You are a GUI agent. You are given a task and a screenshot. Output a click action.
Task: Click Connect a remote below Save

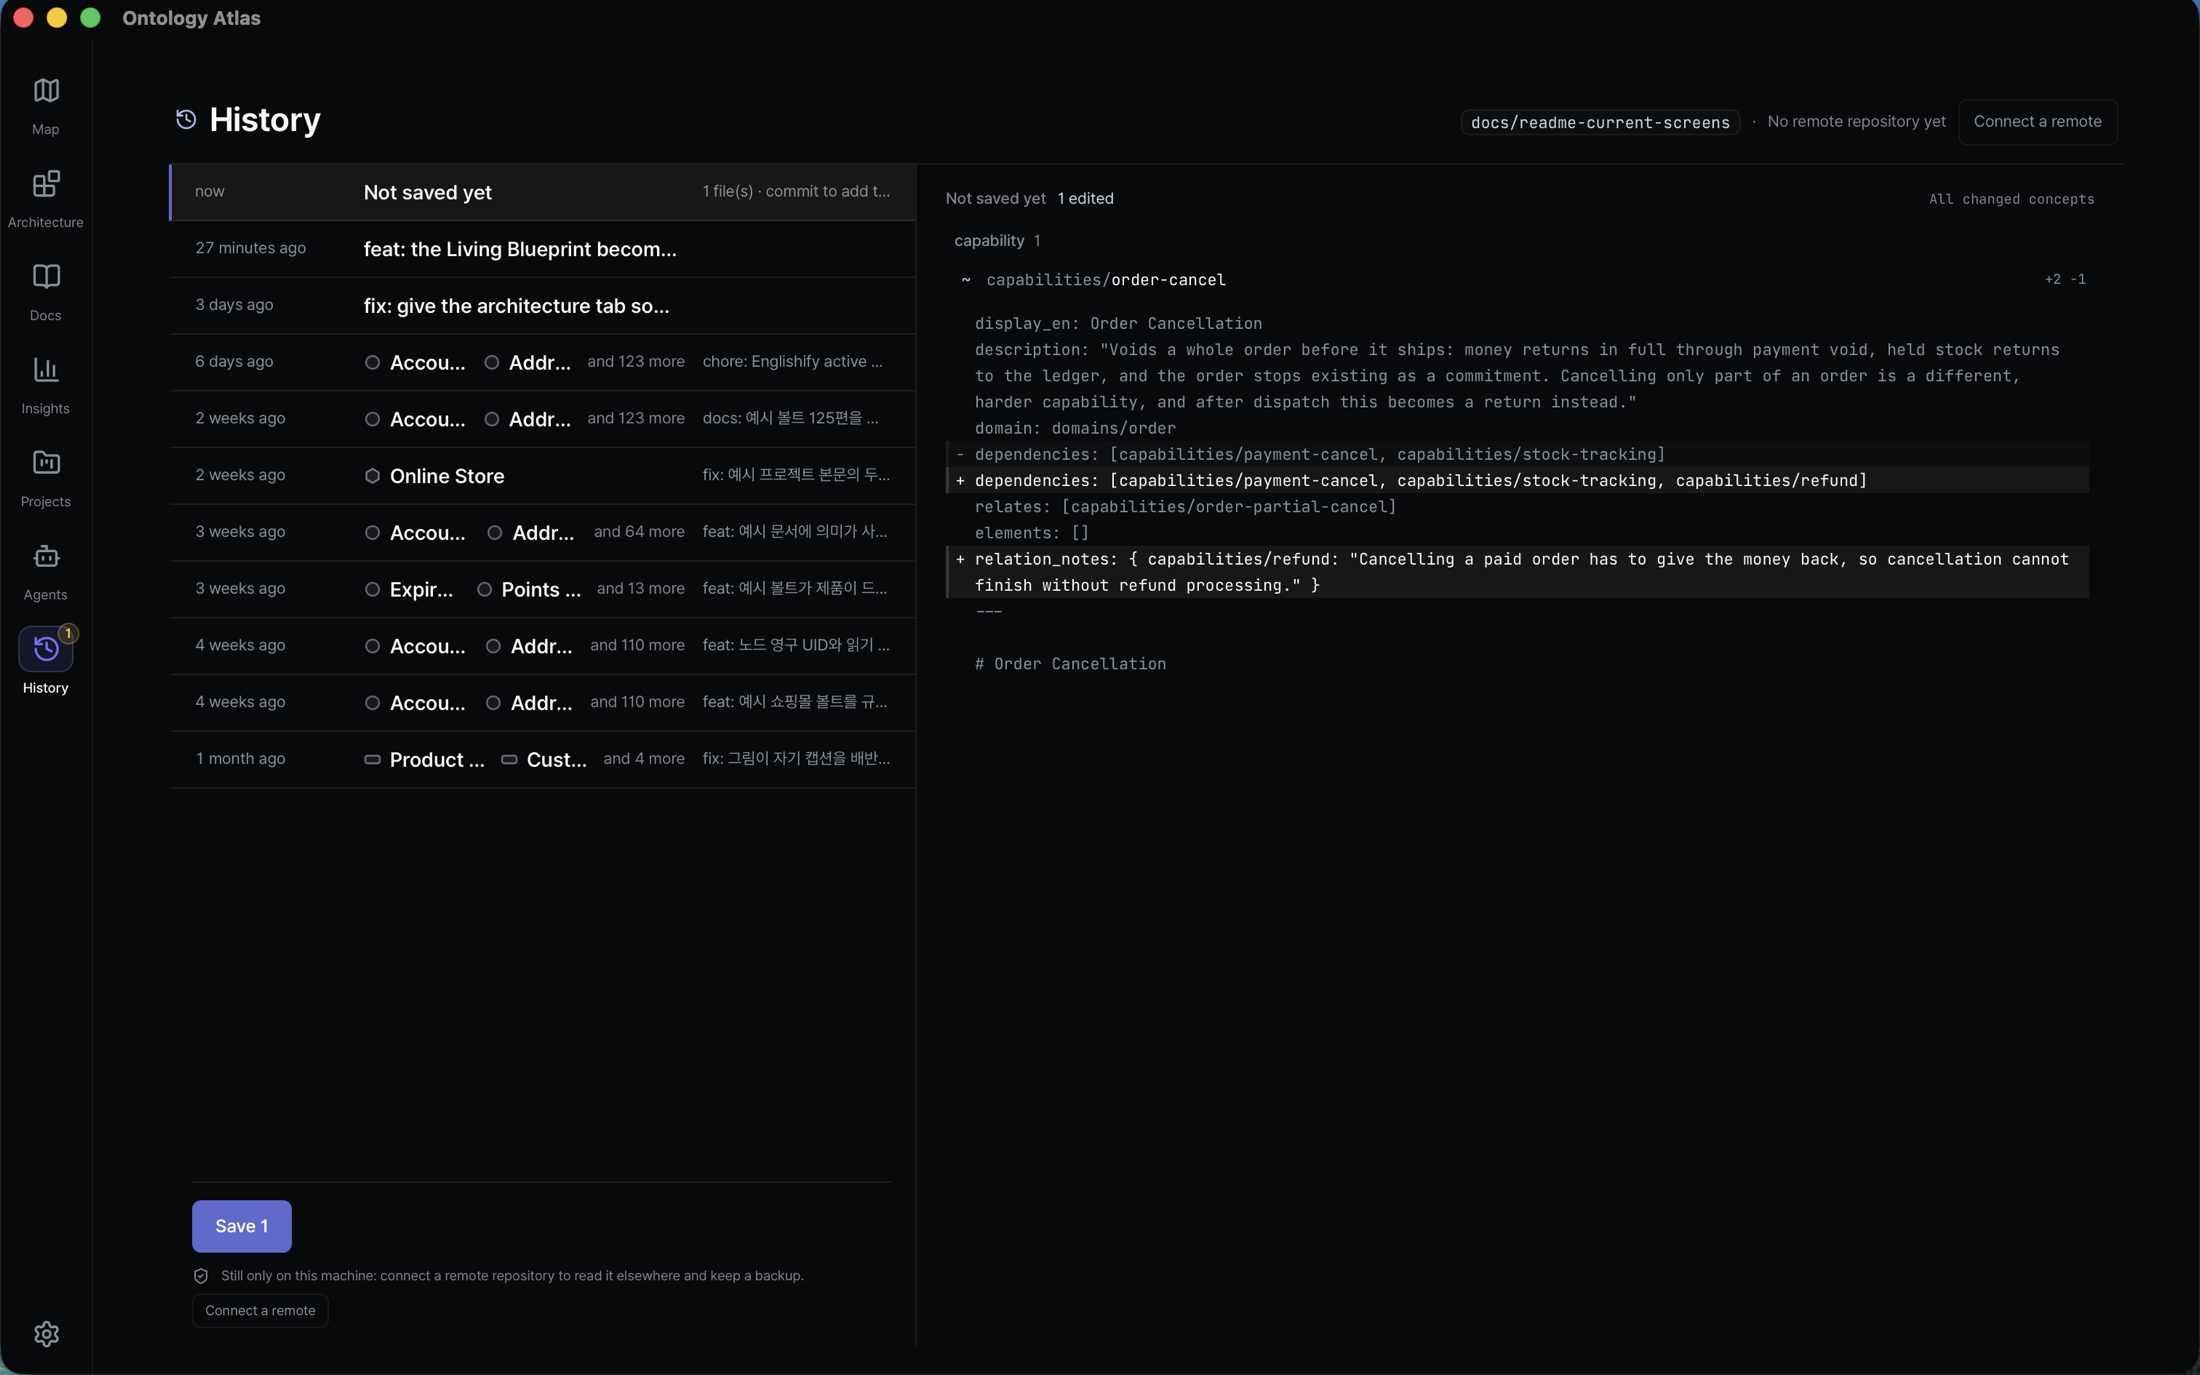(260, 1311)
